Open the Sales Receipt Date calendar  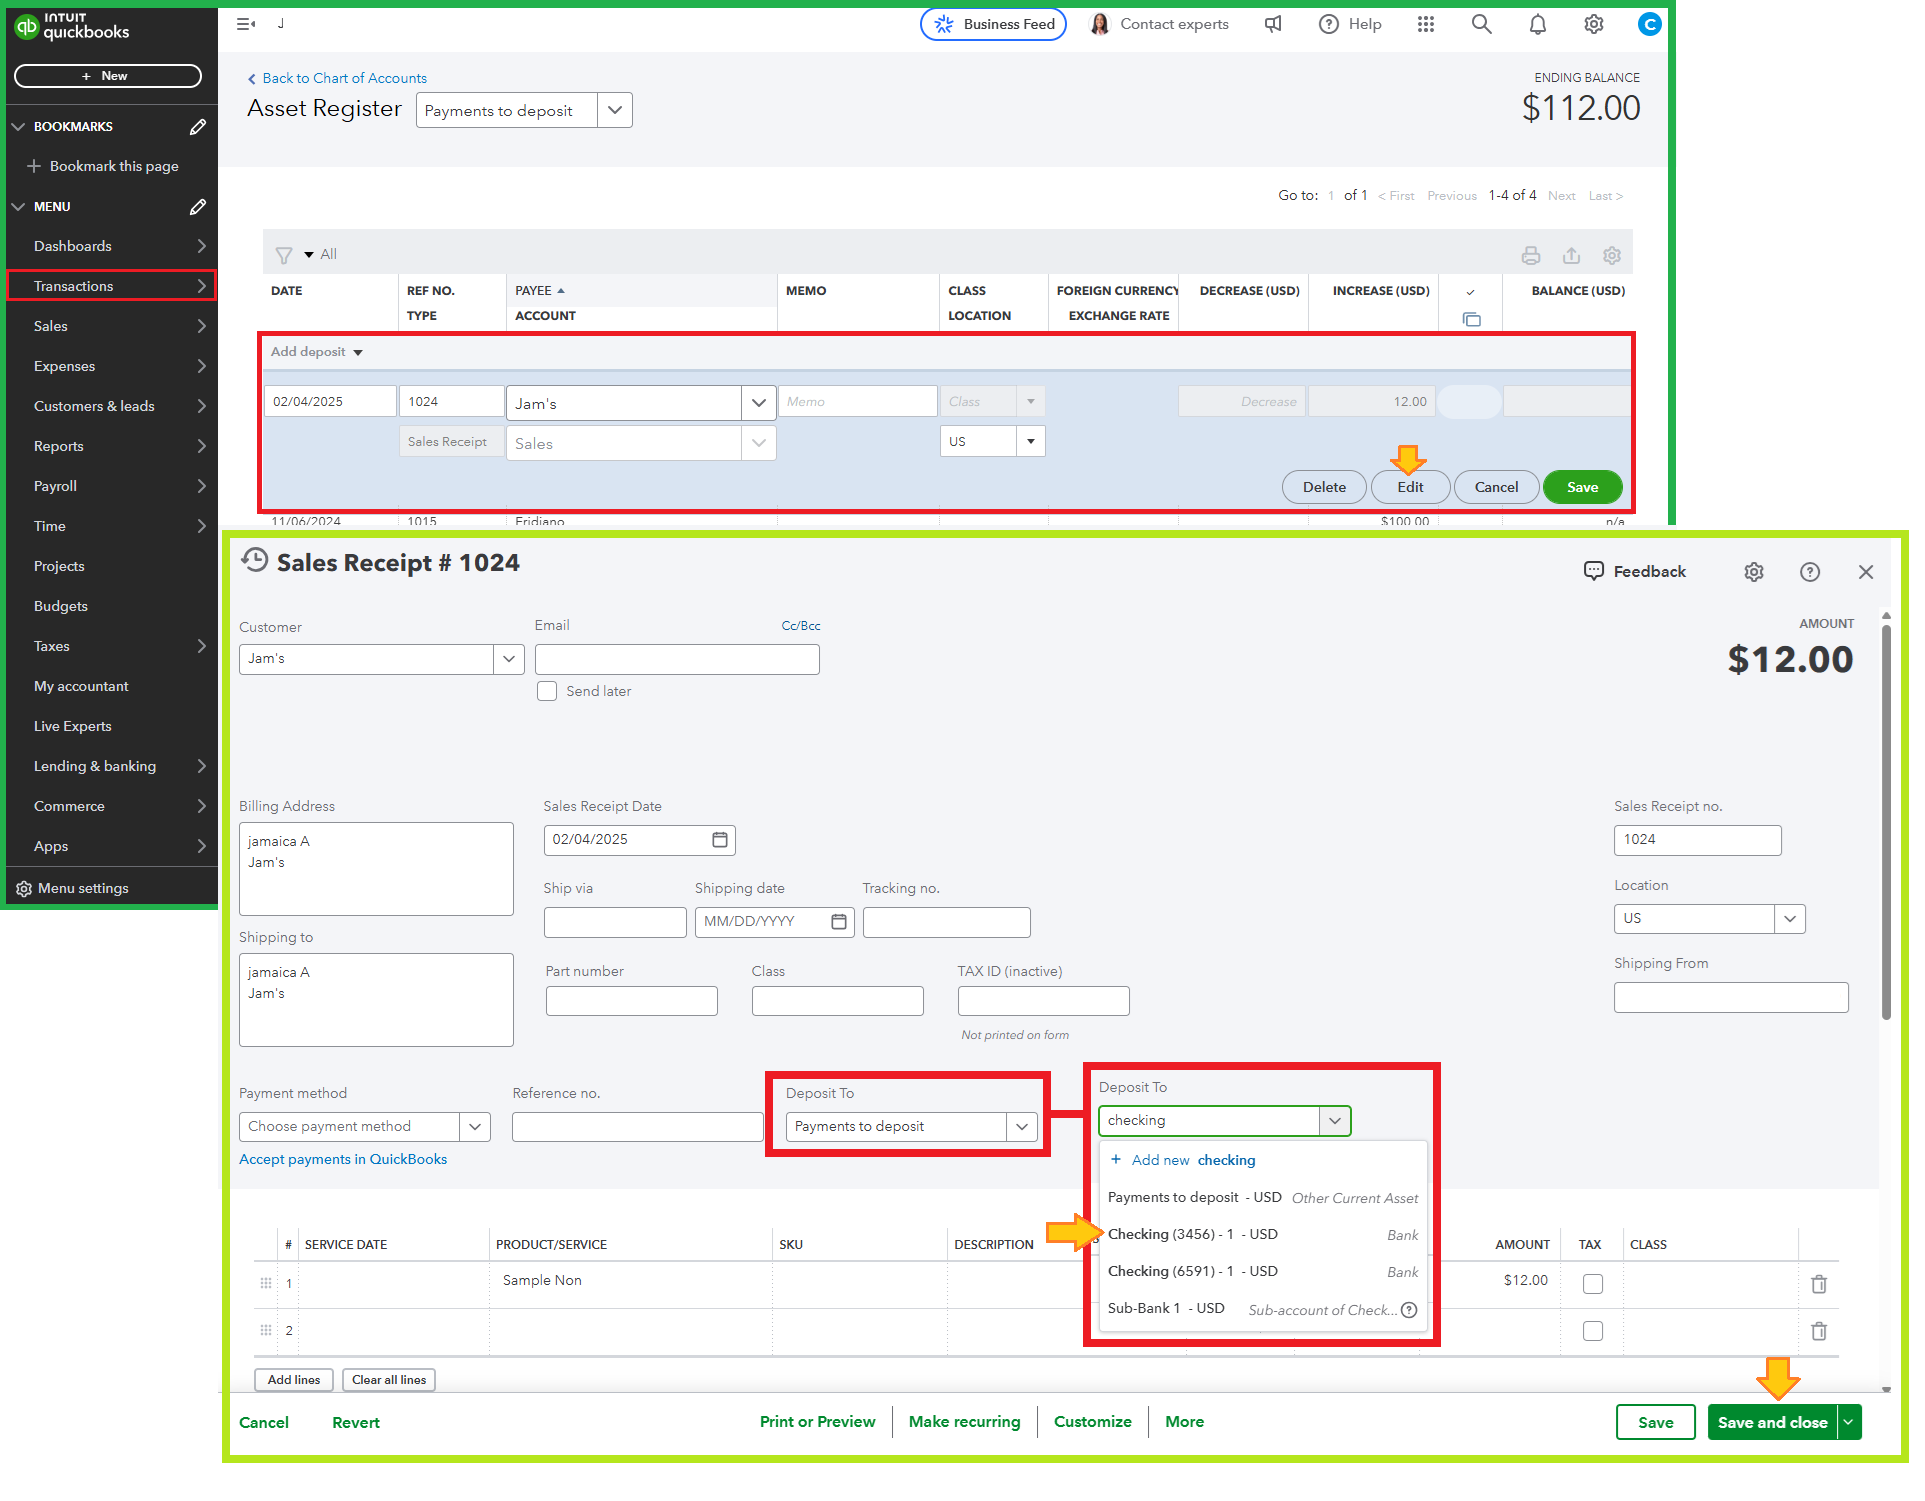pos(720,840)
